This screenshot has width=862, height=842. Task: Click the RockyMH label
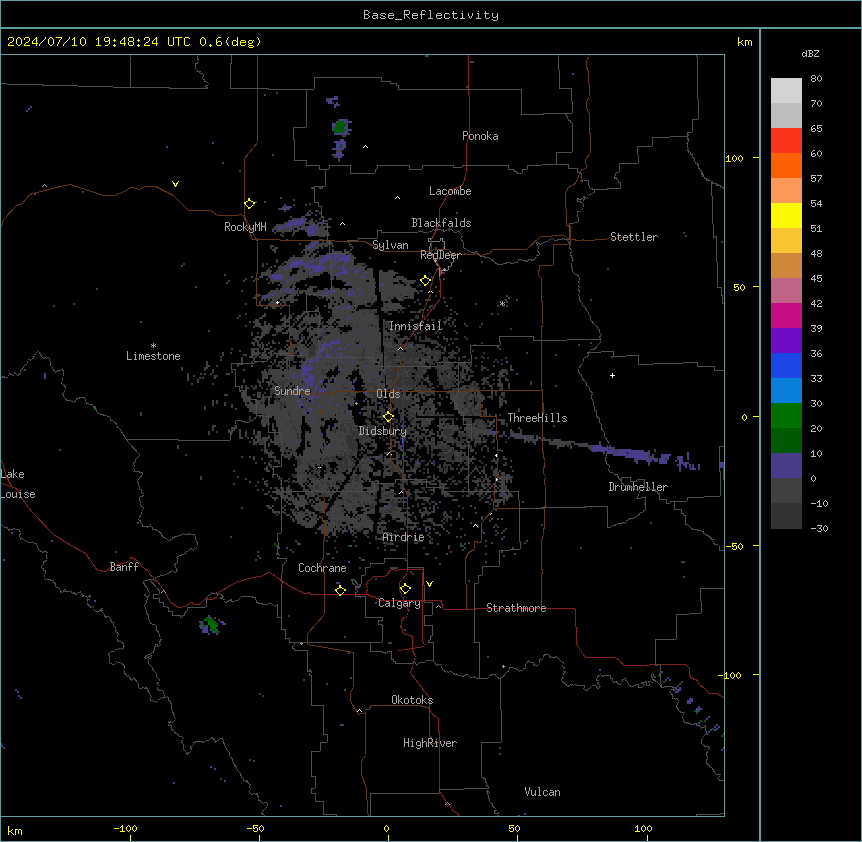point(245,227)
